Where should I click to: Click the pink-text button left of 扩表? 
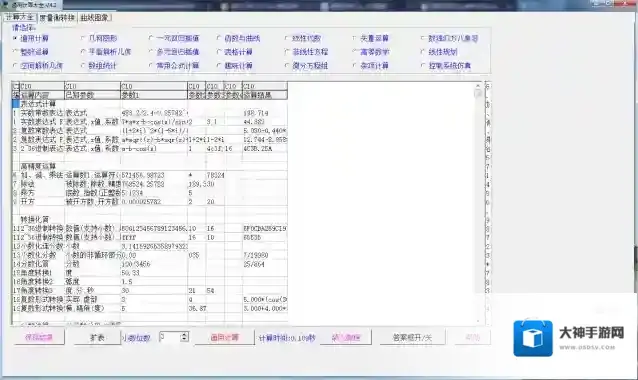[39, 337]
